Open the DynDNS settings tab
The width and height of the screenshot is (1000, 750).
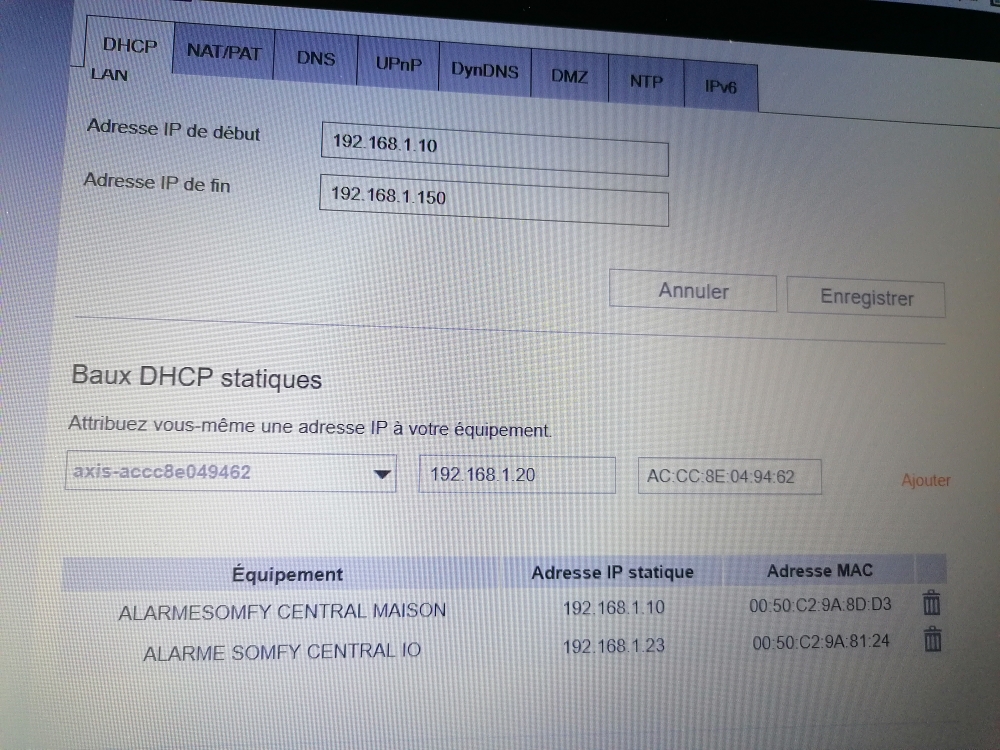point(484,70)
